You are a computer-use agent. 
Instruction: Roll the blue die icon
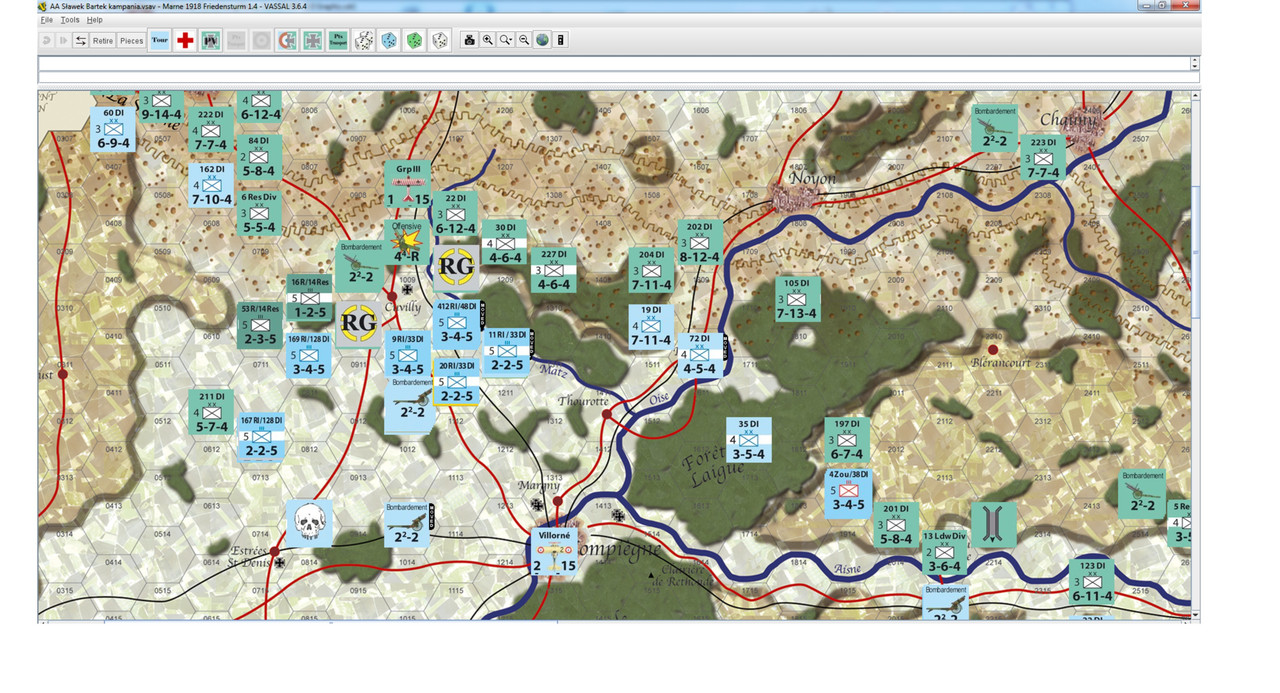point(389,40)
